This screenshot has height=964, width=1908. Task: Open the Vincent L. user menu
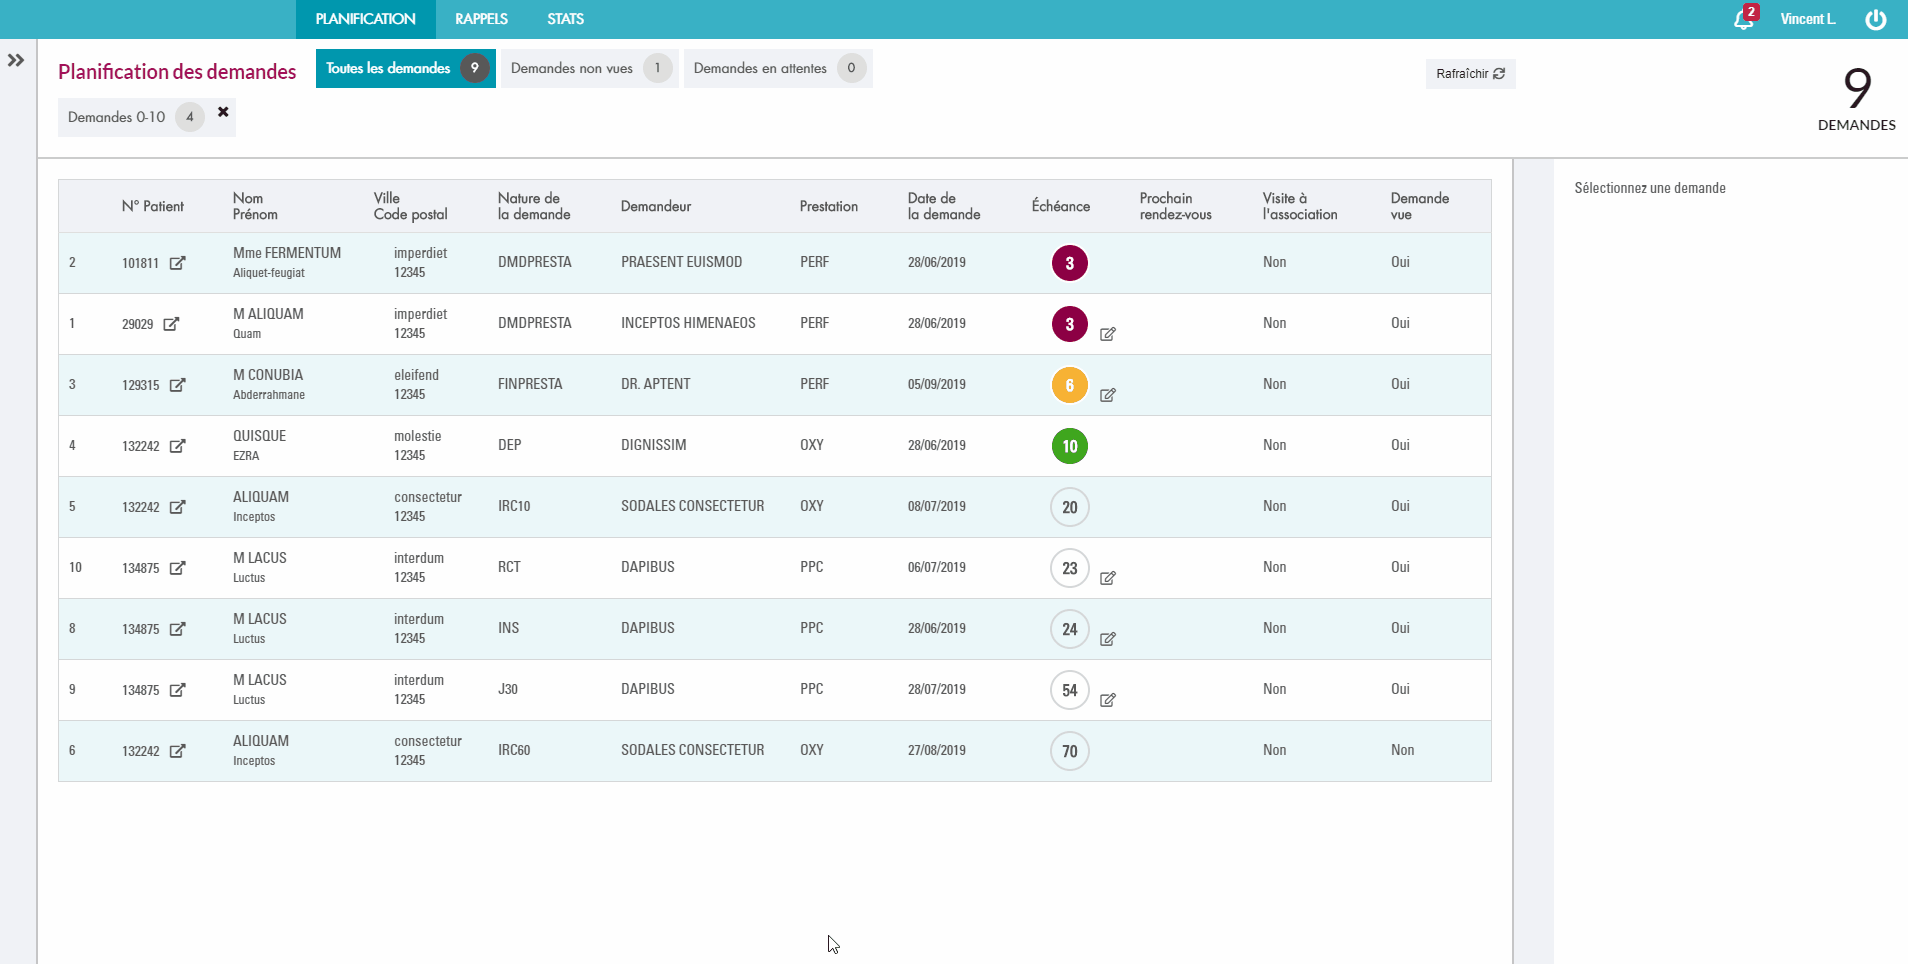[x=1807, y=19]
